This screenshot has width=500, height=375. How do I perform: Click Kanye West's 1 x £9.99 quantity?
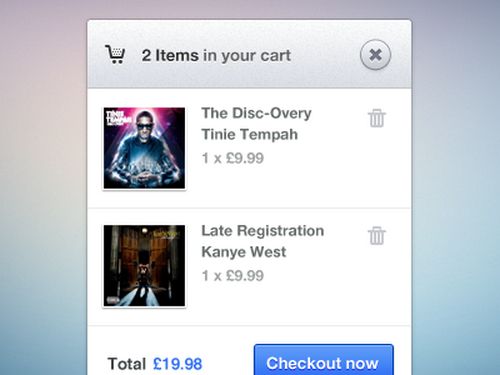233,276
